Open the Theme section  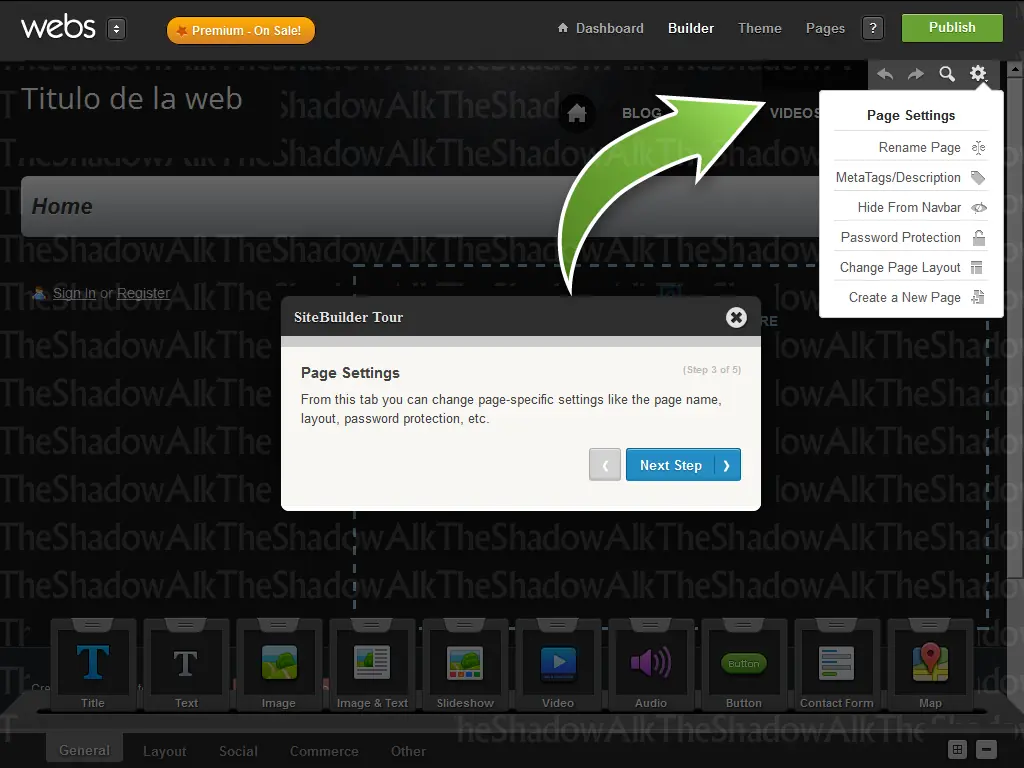point(760,28)
